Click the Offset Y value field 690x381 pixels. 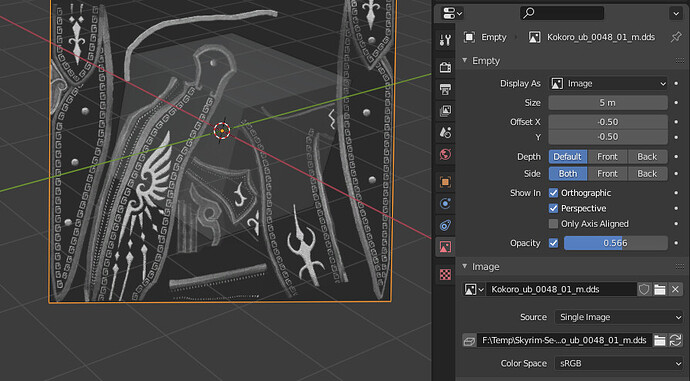(x=608, y=137)
